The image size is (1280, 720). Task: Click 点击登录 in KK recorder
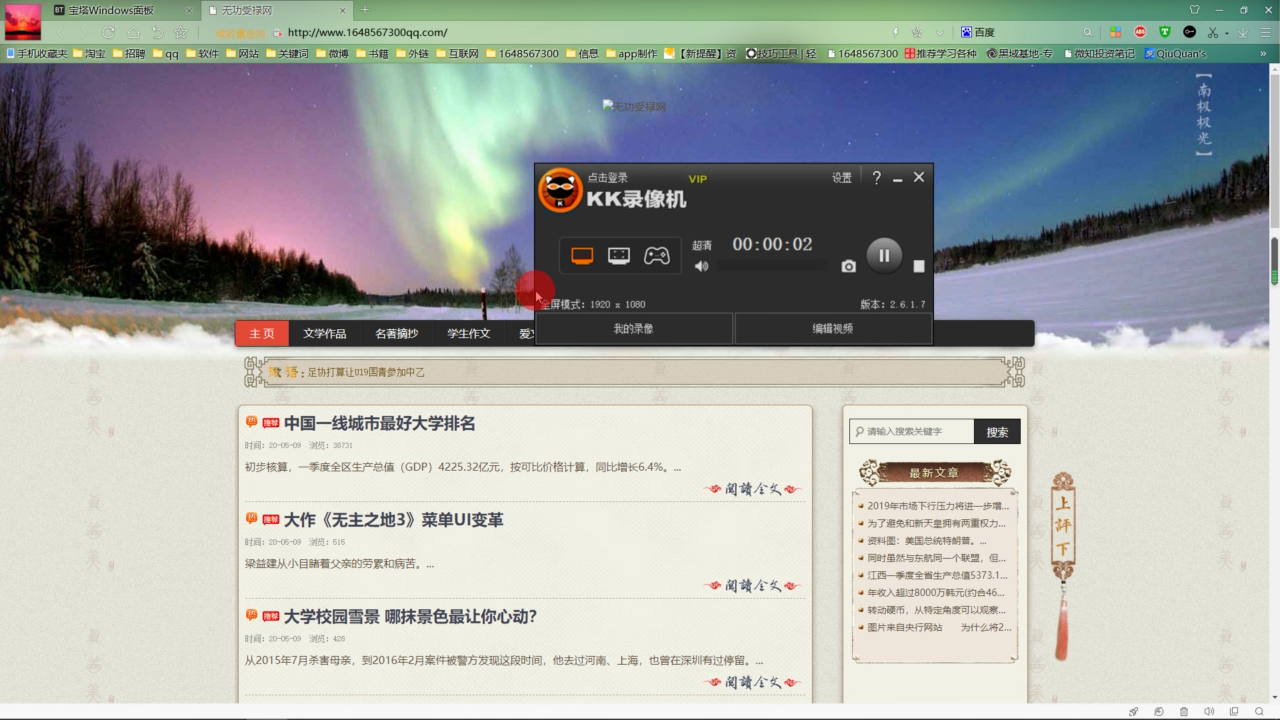pyautogui.click(x=608, y=178)
